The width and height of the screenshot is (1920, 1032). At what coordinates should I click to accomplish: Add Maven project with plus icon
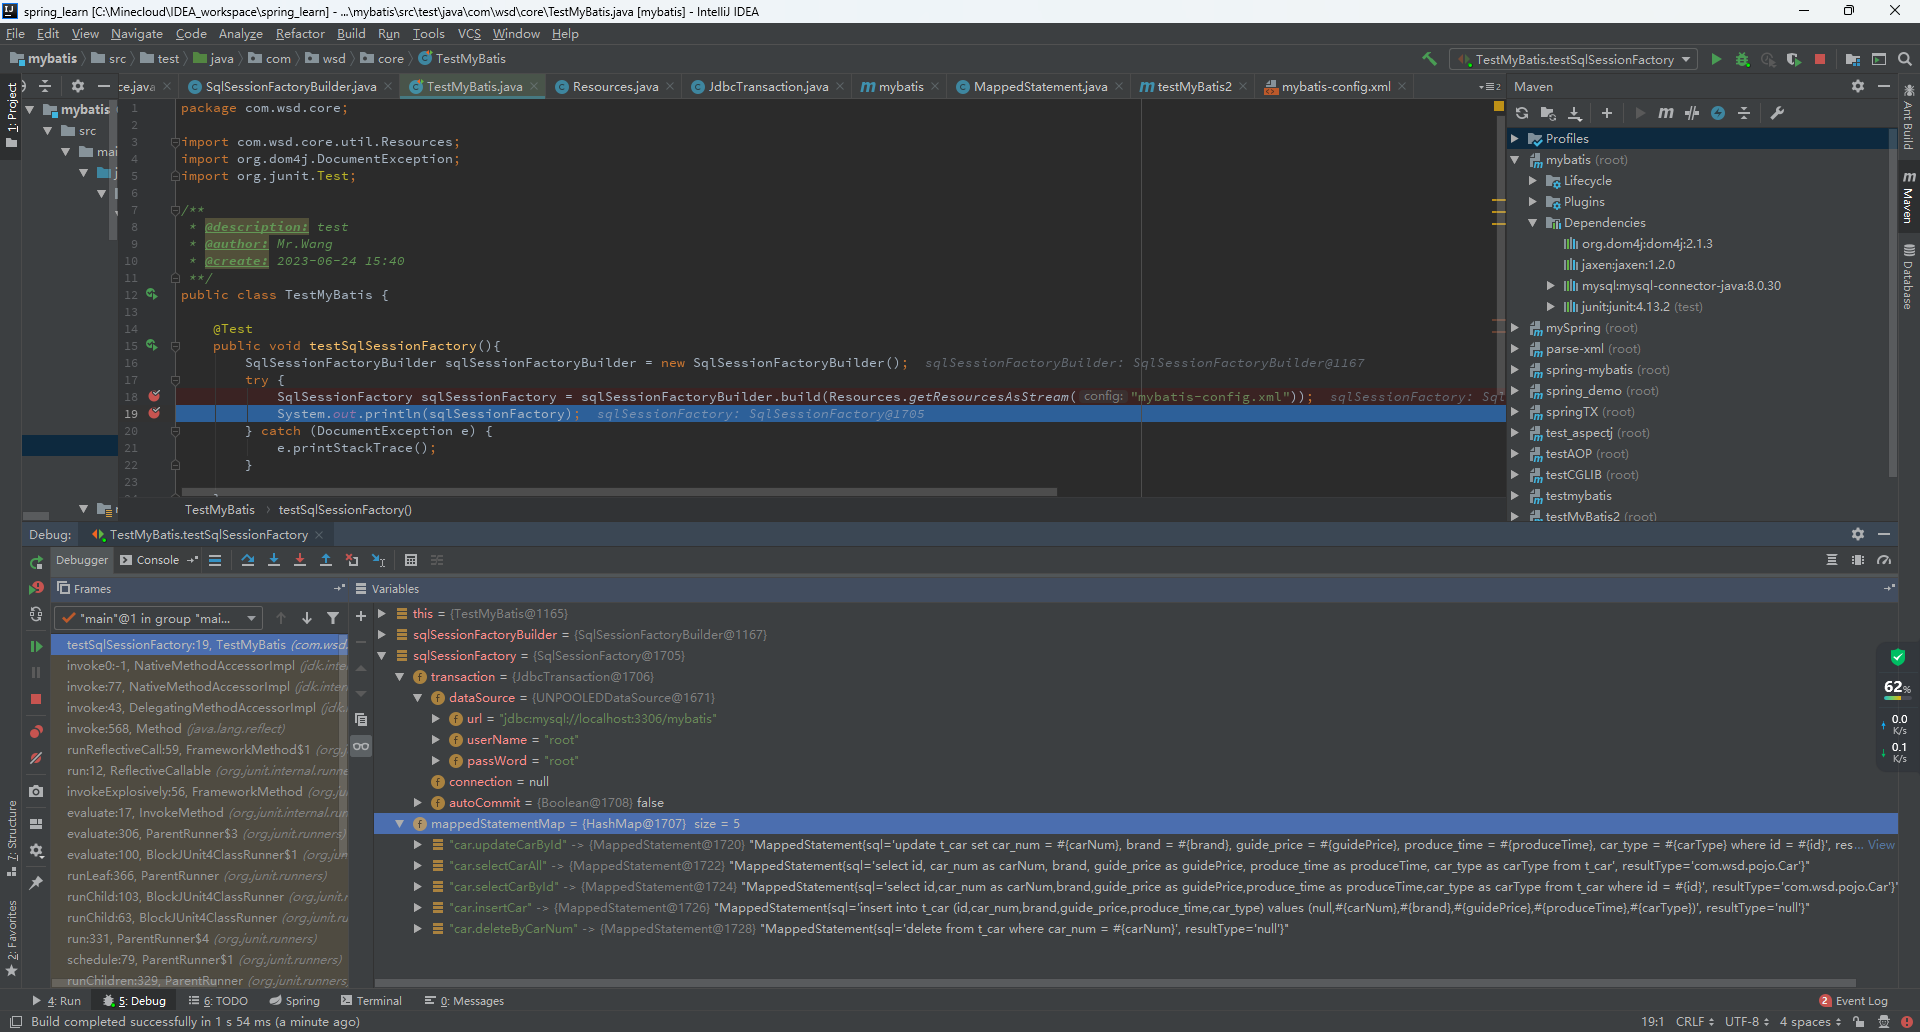pyautogui.click(x=1607, y=113)
